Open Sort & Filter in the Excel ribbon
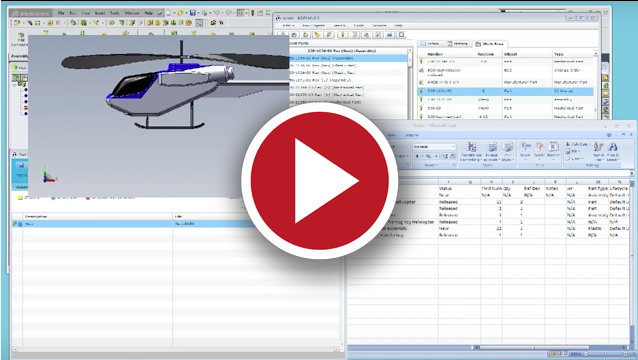The image size is (638, 360). point(598,151)
